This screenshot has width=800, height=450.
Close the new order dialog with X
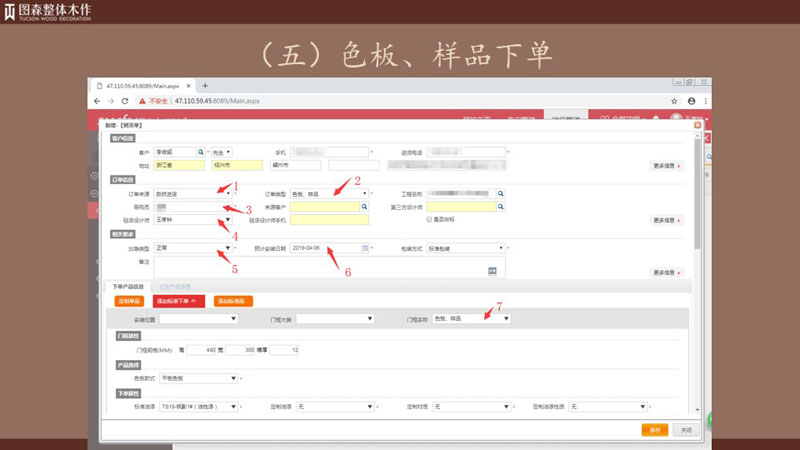(x=696, y=125)
